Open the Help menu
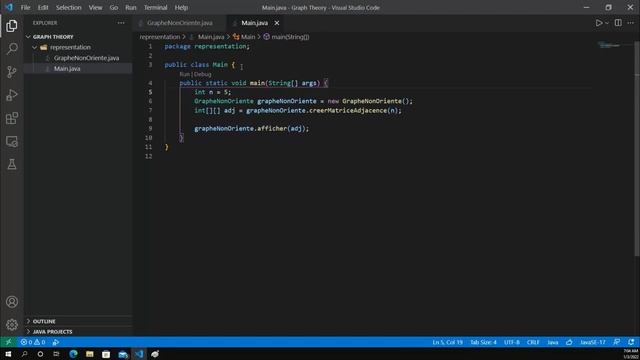The image size is (640, 360). [181, 7]
